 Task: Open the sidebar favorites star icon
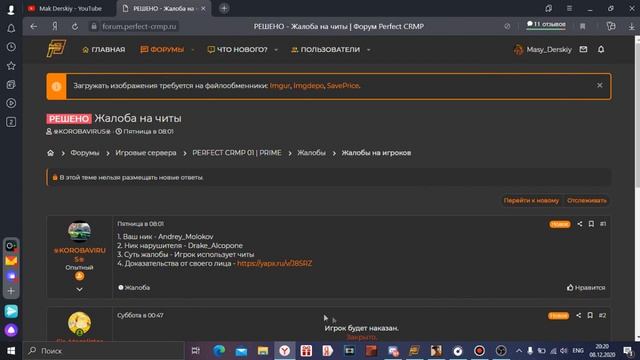11,66
